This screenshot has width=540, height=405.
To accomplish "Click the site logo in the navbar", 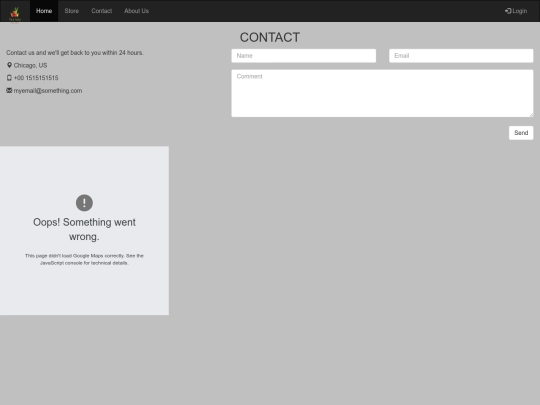I will click(x=15, y=14).
